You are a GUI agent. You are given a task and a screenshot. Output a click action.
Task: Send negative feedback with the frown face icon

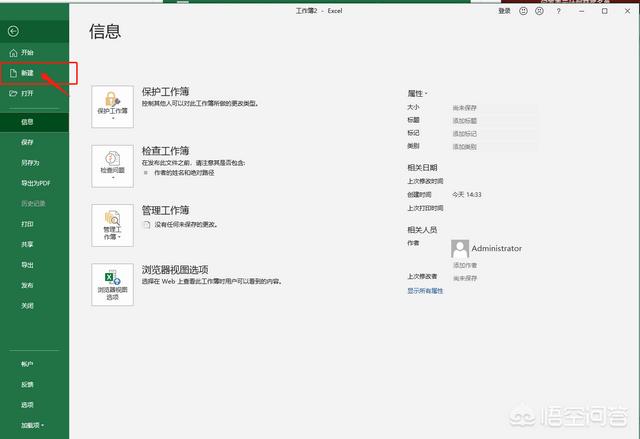point(539,11)
